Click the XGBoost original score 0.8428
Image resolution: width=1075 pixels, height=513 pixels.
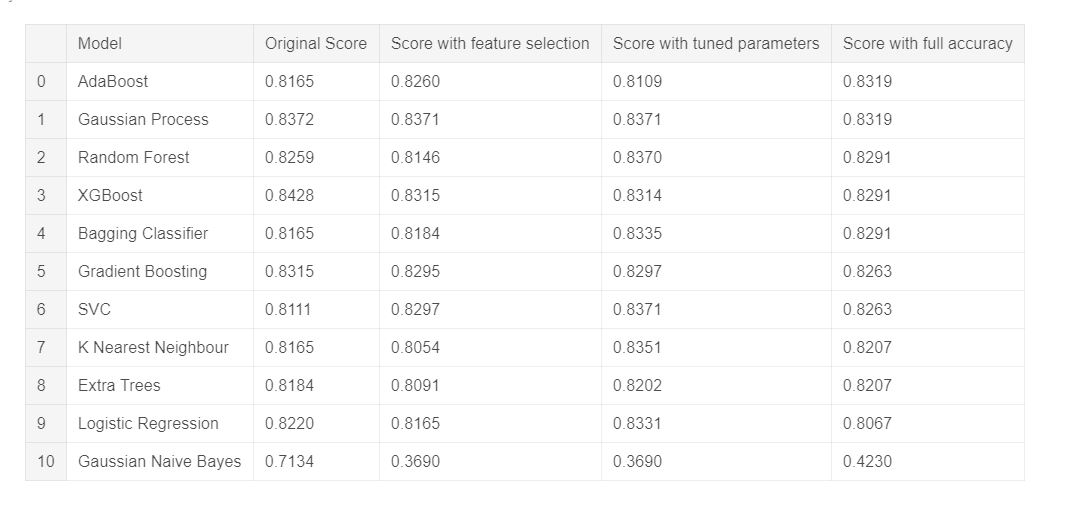point(289,196)
